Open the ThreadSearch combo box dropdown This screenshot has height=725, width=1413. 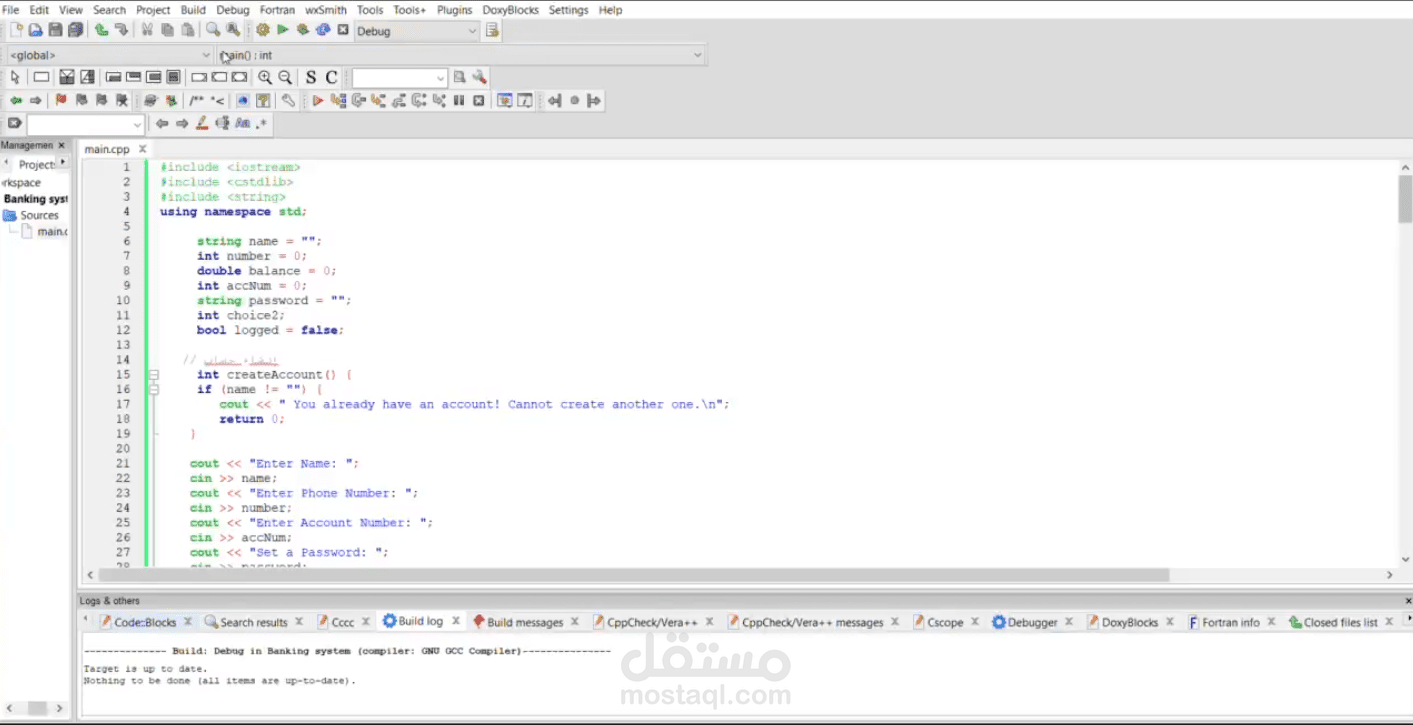coord(440,78)
